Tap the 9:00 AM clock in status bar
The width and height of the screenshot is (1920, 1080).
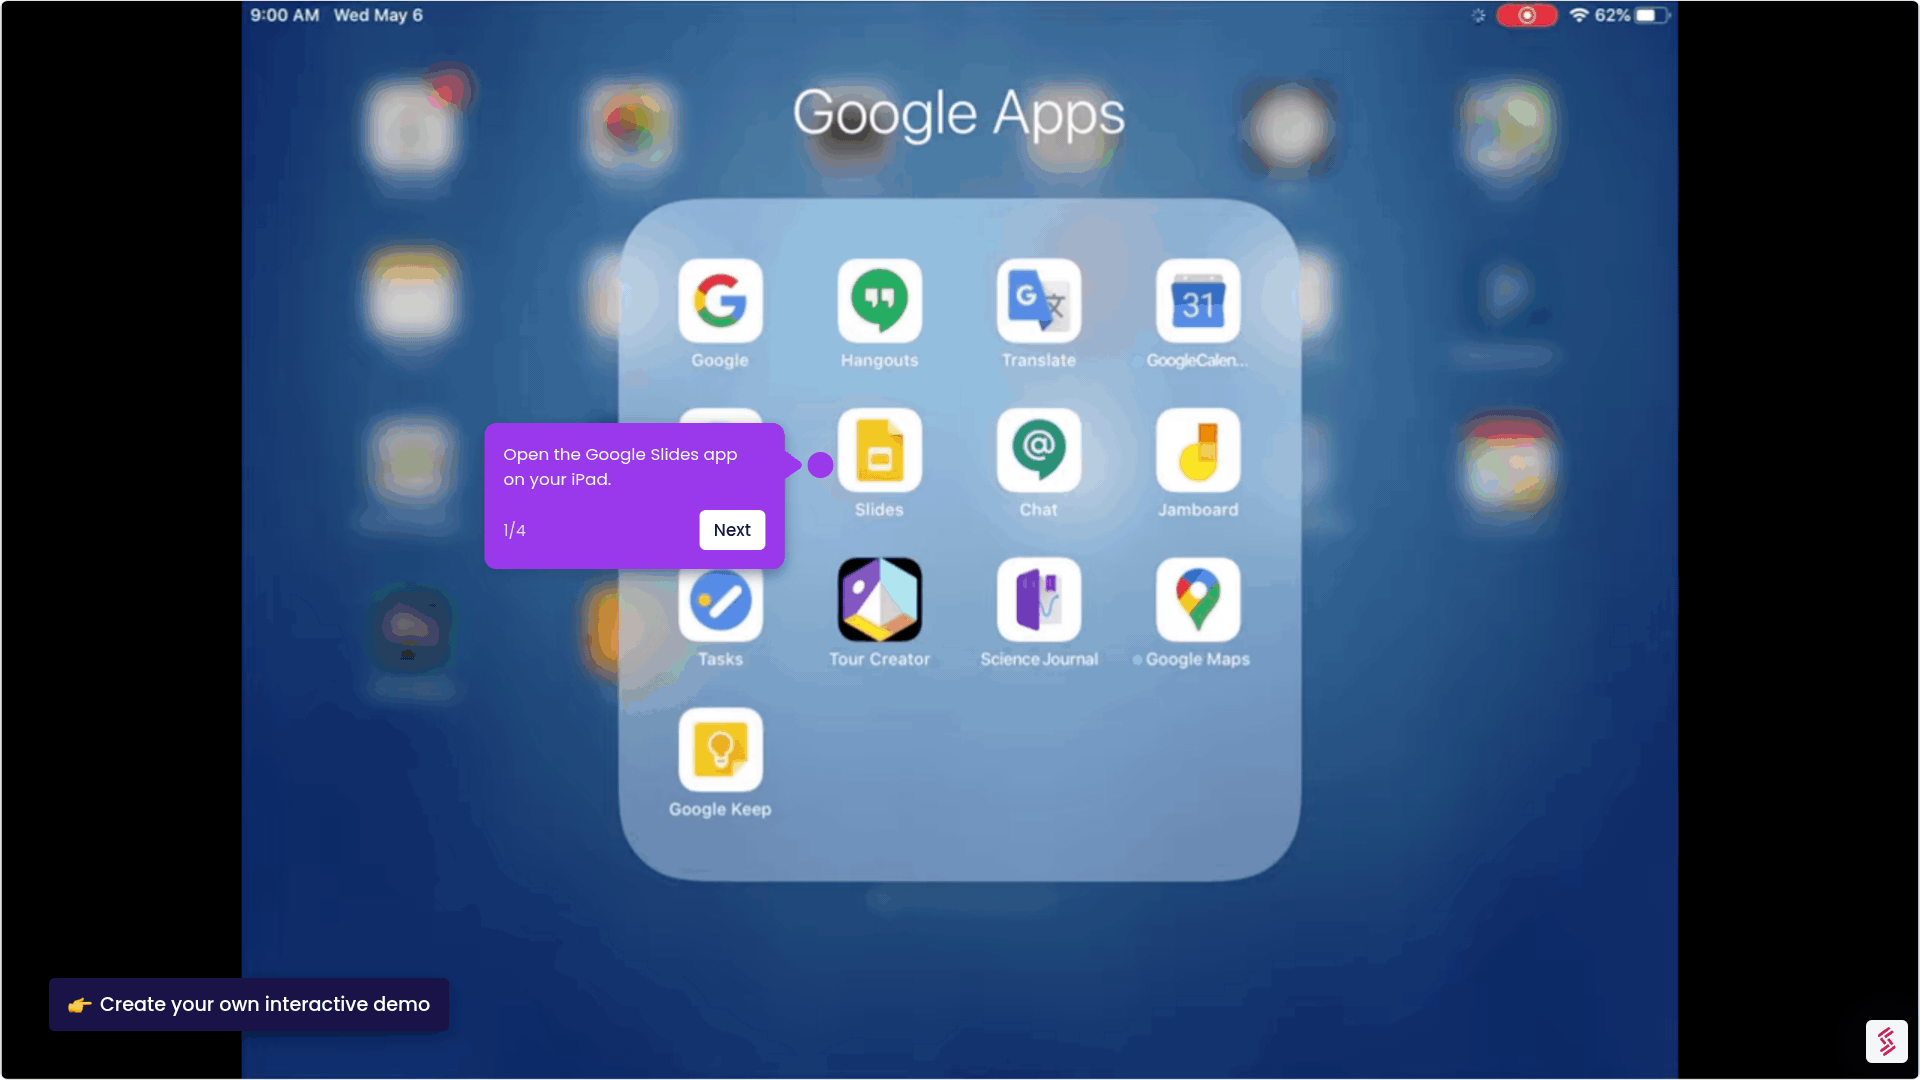coord(285,15)
